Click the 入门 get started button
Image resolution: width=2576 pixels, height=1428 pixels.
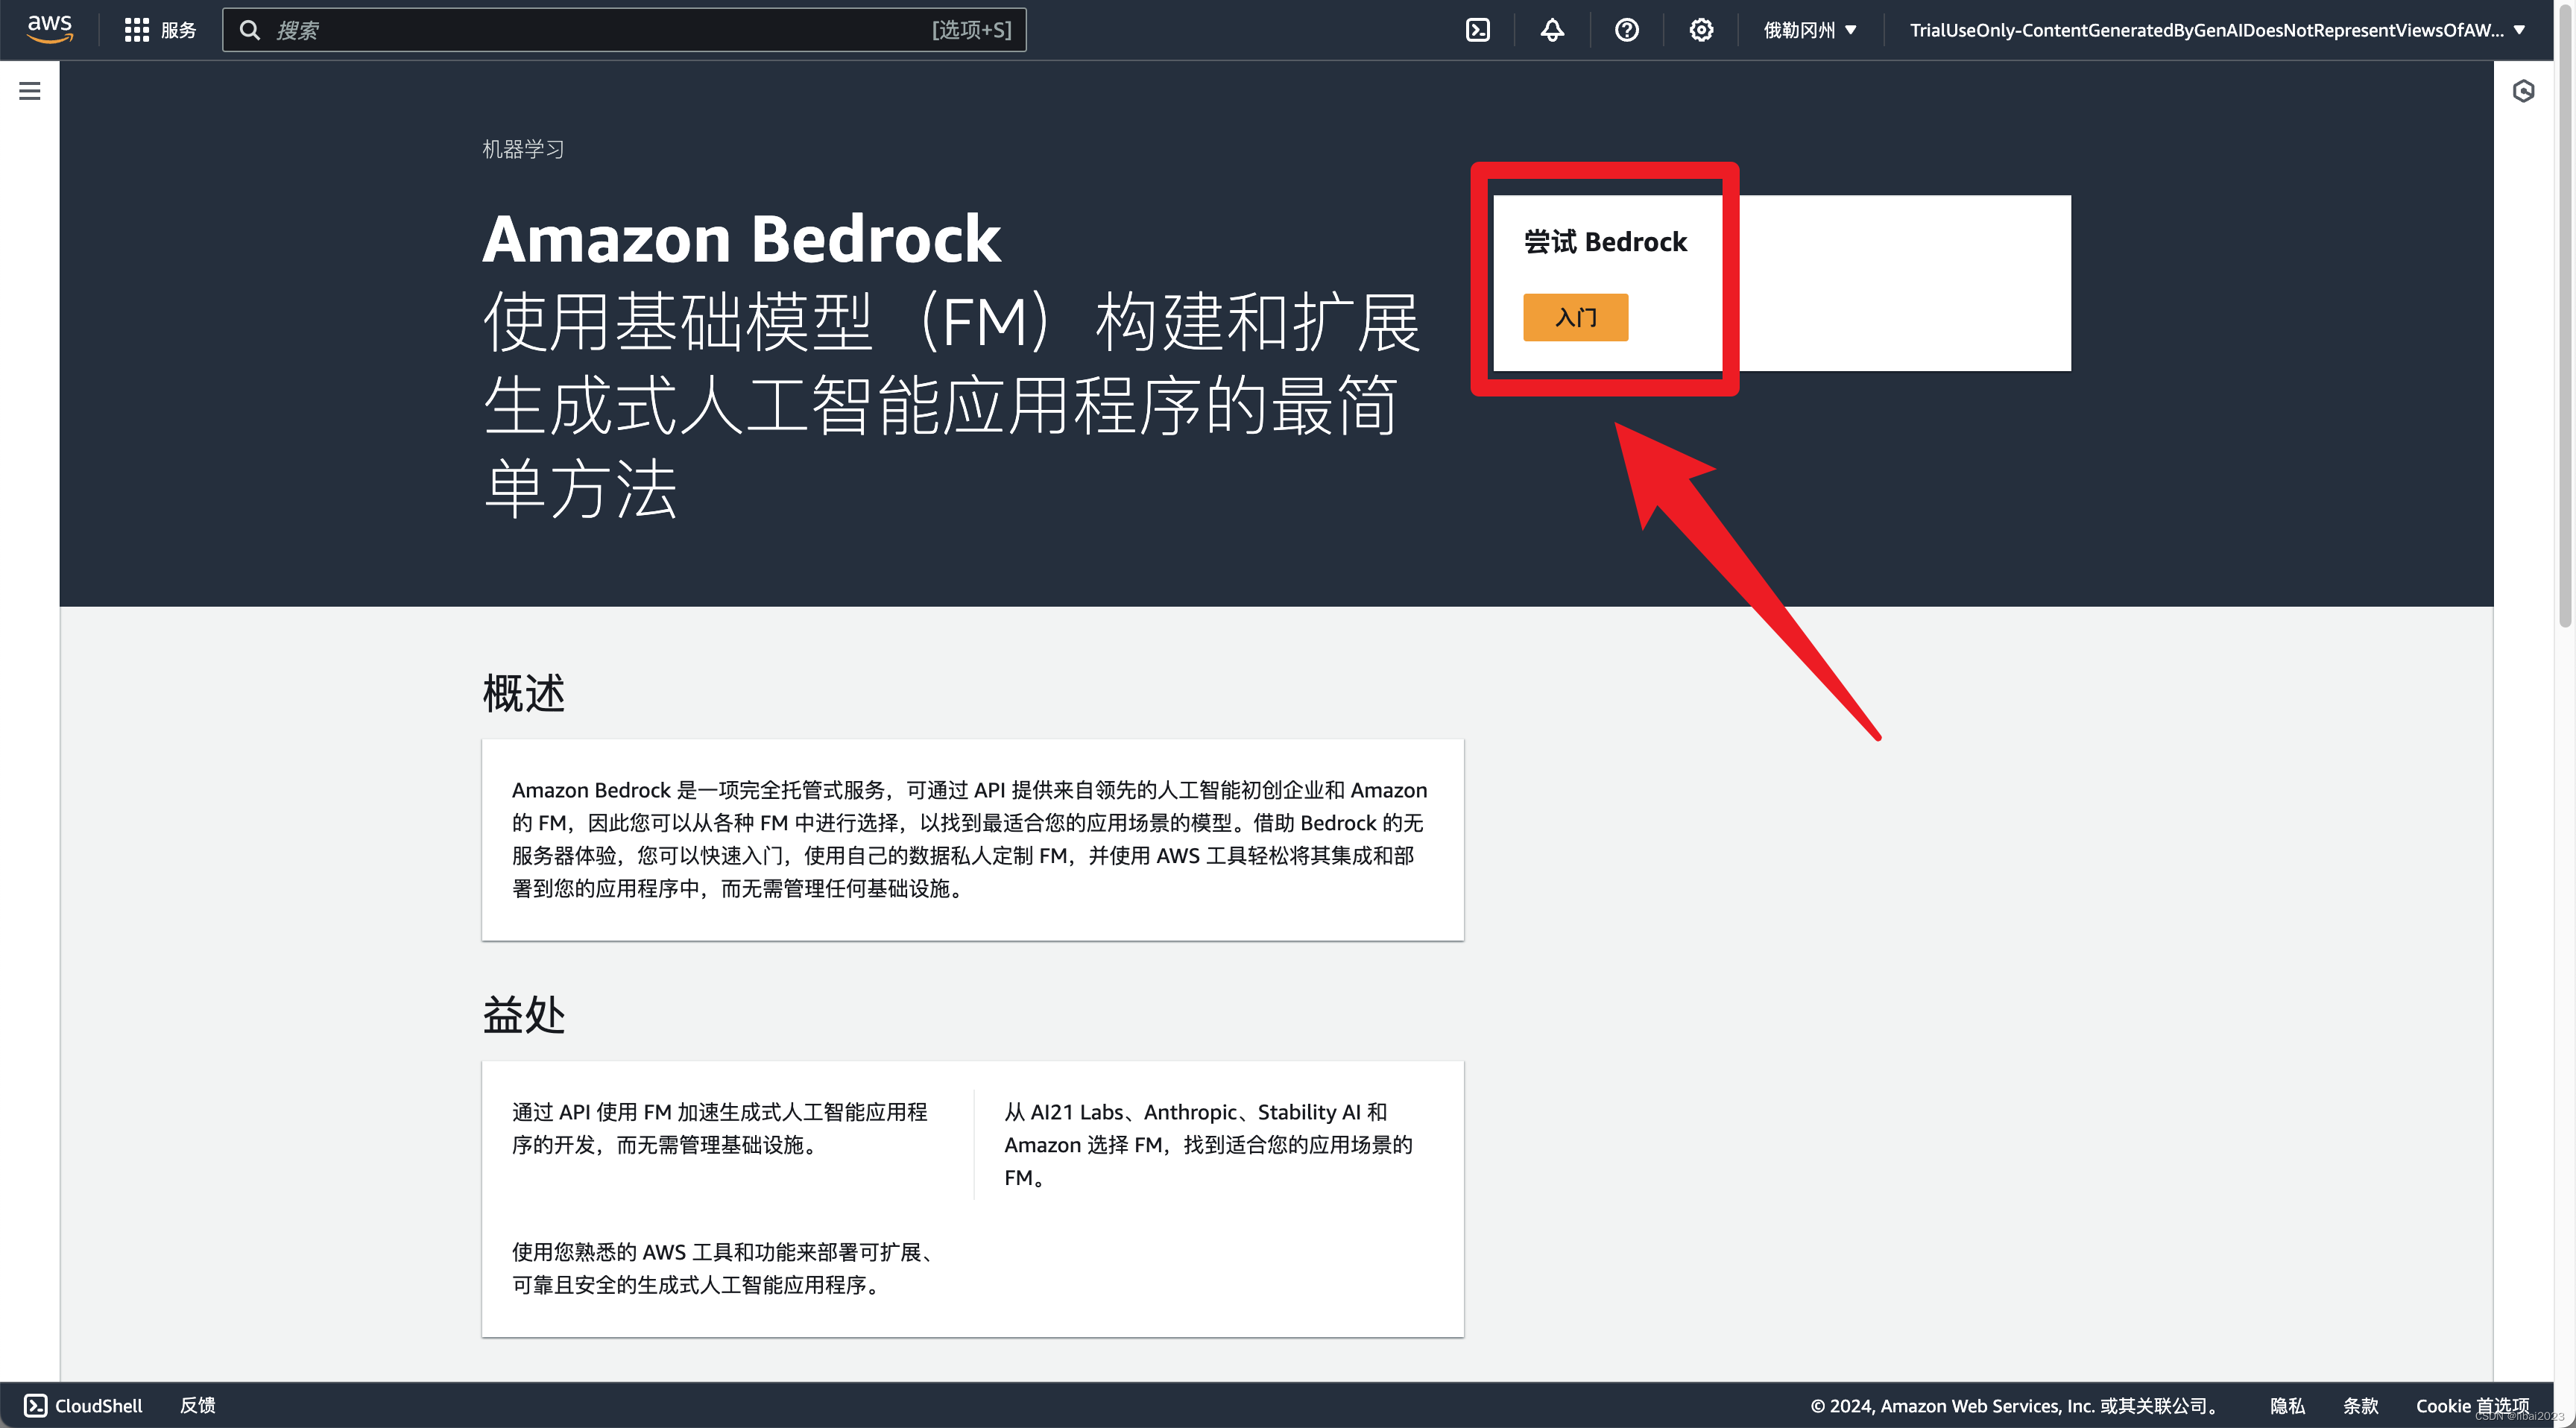pos(1575,317)
